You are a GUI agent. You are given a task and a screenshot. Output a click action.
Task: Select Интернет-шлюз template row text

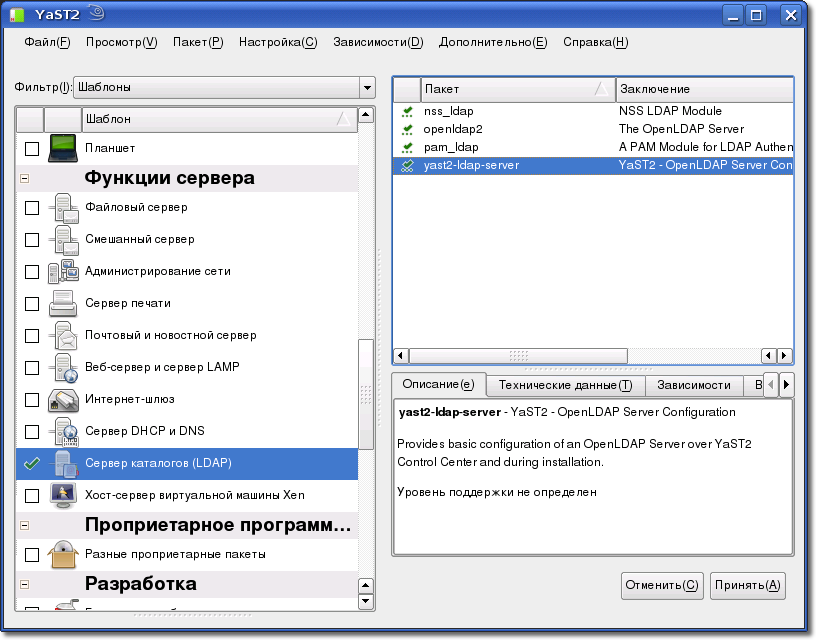[x=130, y=399]
